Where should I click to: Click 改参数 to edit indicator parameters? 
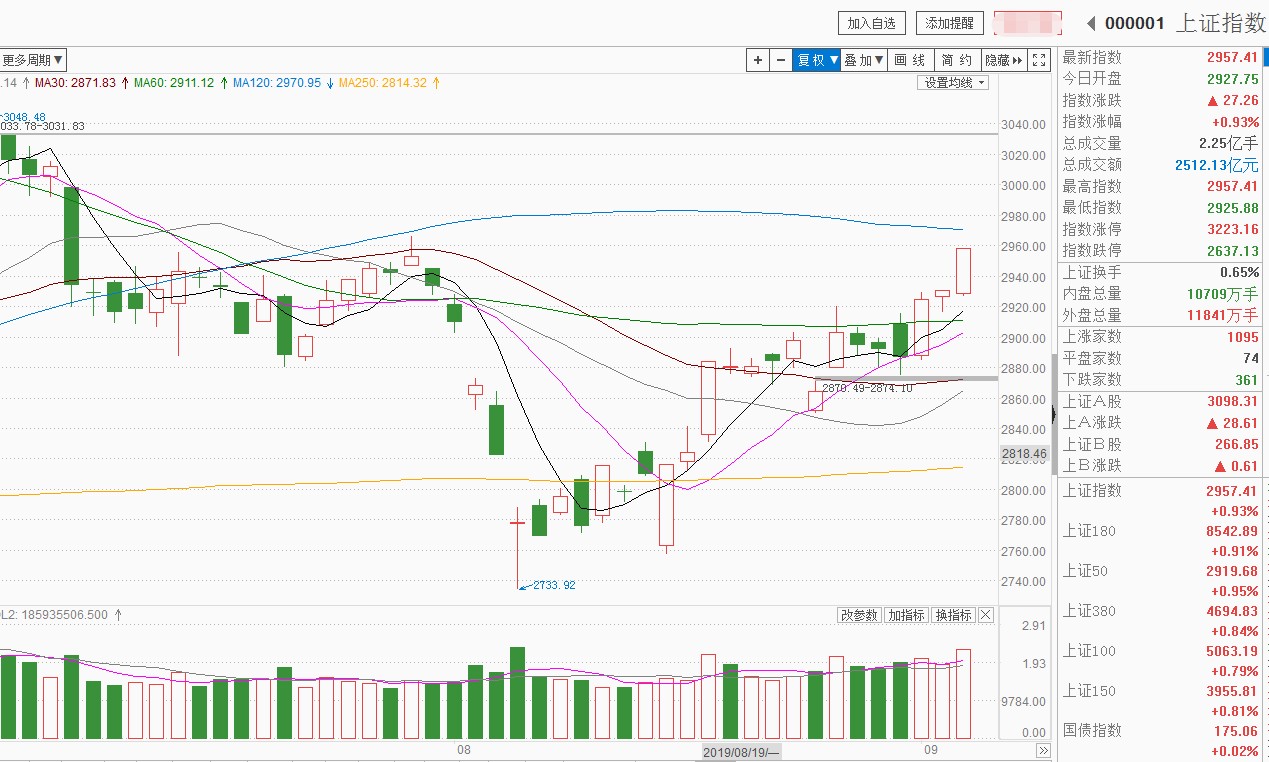coord(859,615)
